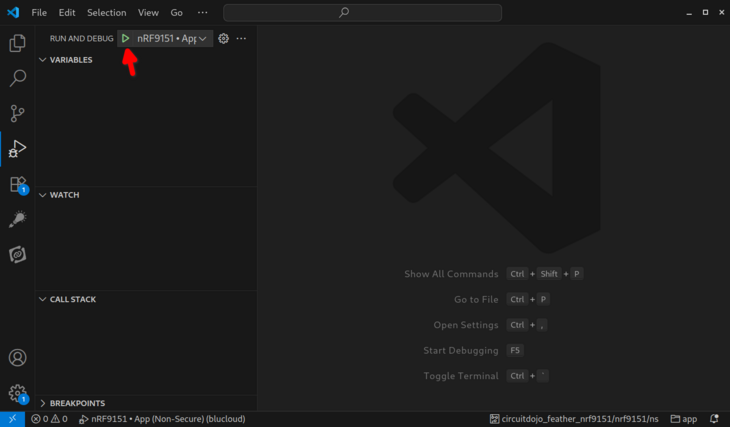This screenshot has width=730, height=427.
Task: Open the overflow menu ellipsis in menu bar
Action: point(203,13)
